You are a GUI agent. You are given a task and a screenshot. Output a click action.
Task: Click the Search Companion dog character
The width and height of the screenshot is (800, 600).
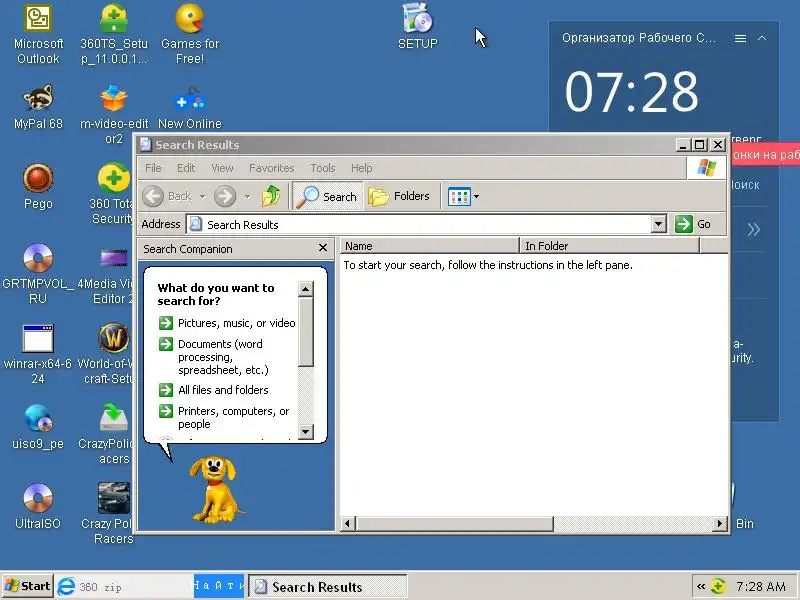click(215, 490)
